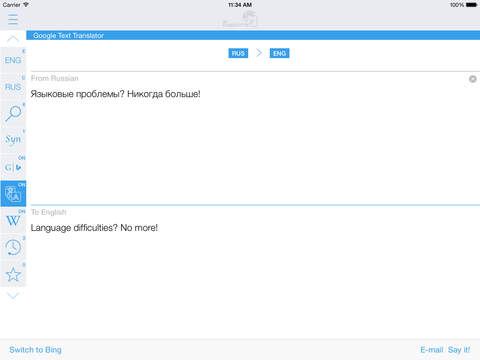Choose the ENG target language button
The image size is (480, 360).
pos(279,53)
